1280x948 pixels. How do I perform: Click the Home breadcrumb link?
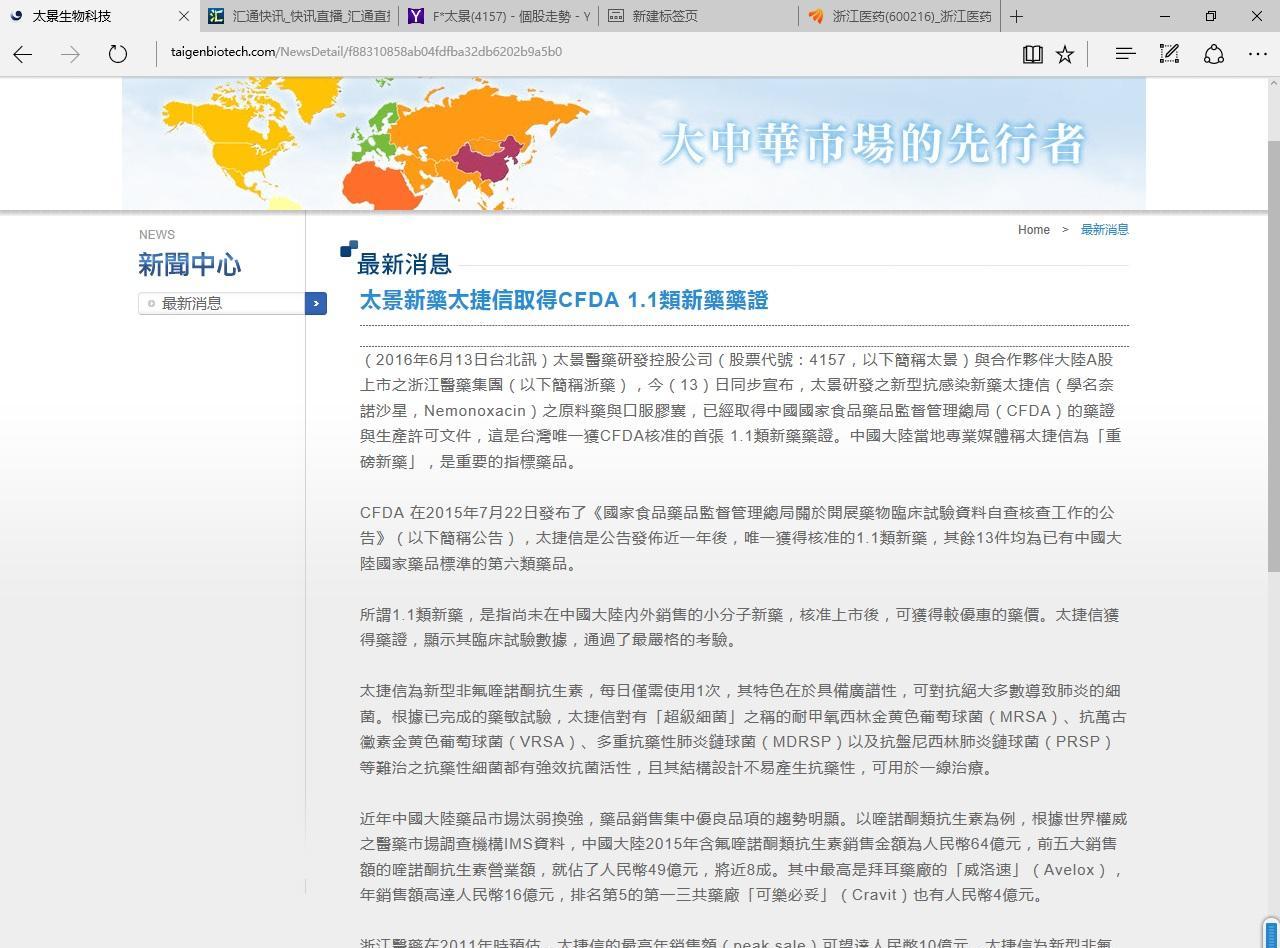1033,230
